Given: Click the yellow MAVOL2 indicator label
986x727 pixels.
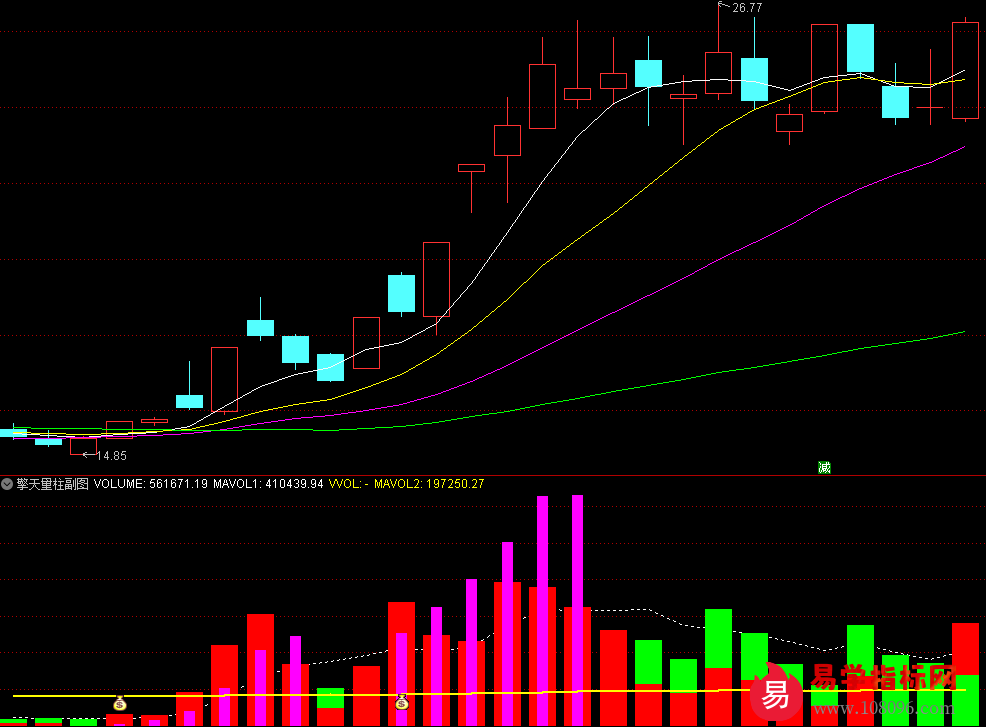Looking at the screenshot, I should coord(439,484).
